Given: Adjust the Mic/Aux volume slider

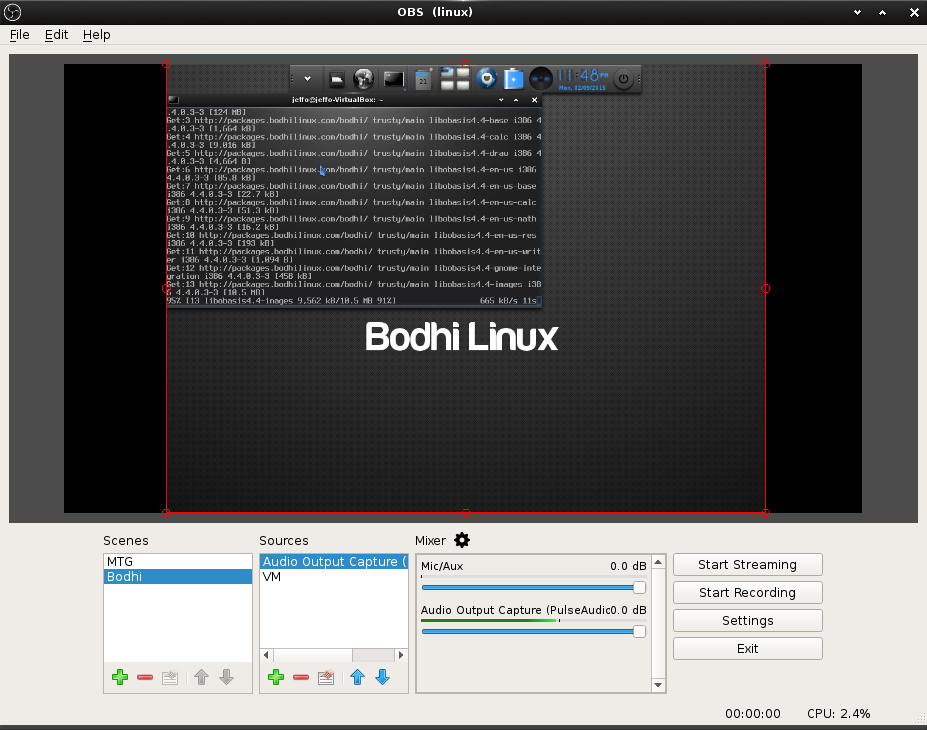Looking at the screenshot, I should tap(533, 588).
